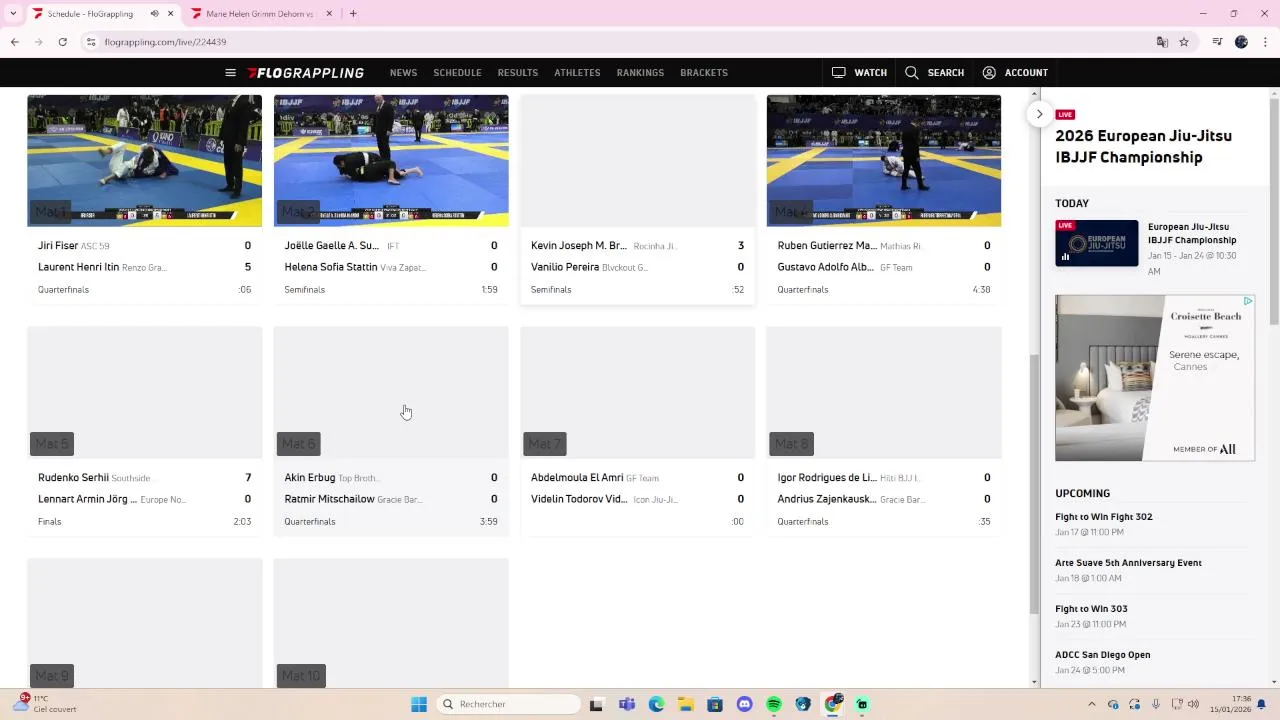Click the sidebar vertical scrollbar
Screen dimensions: 1280x720
(x=1274, y=211)
